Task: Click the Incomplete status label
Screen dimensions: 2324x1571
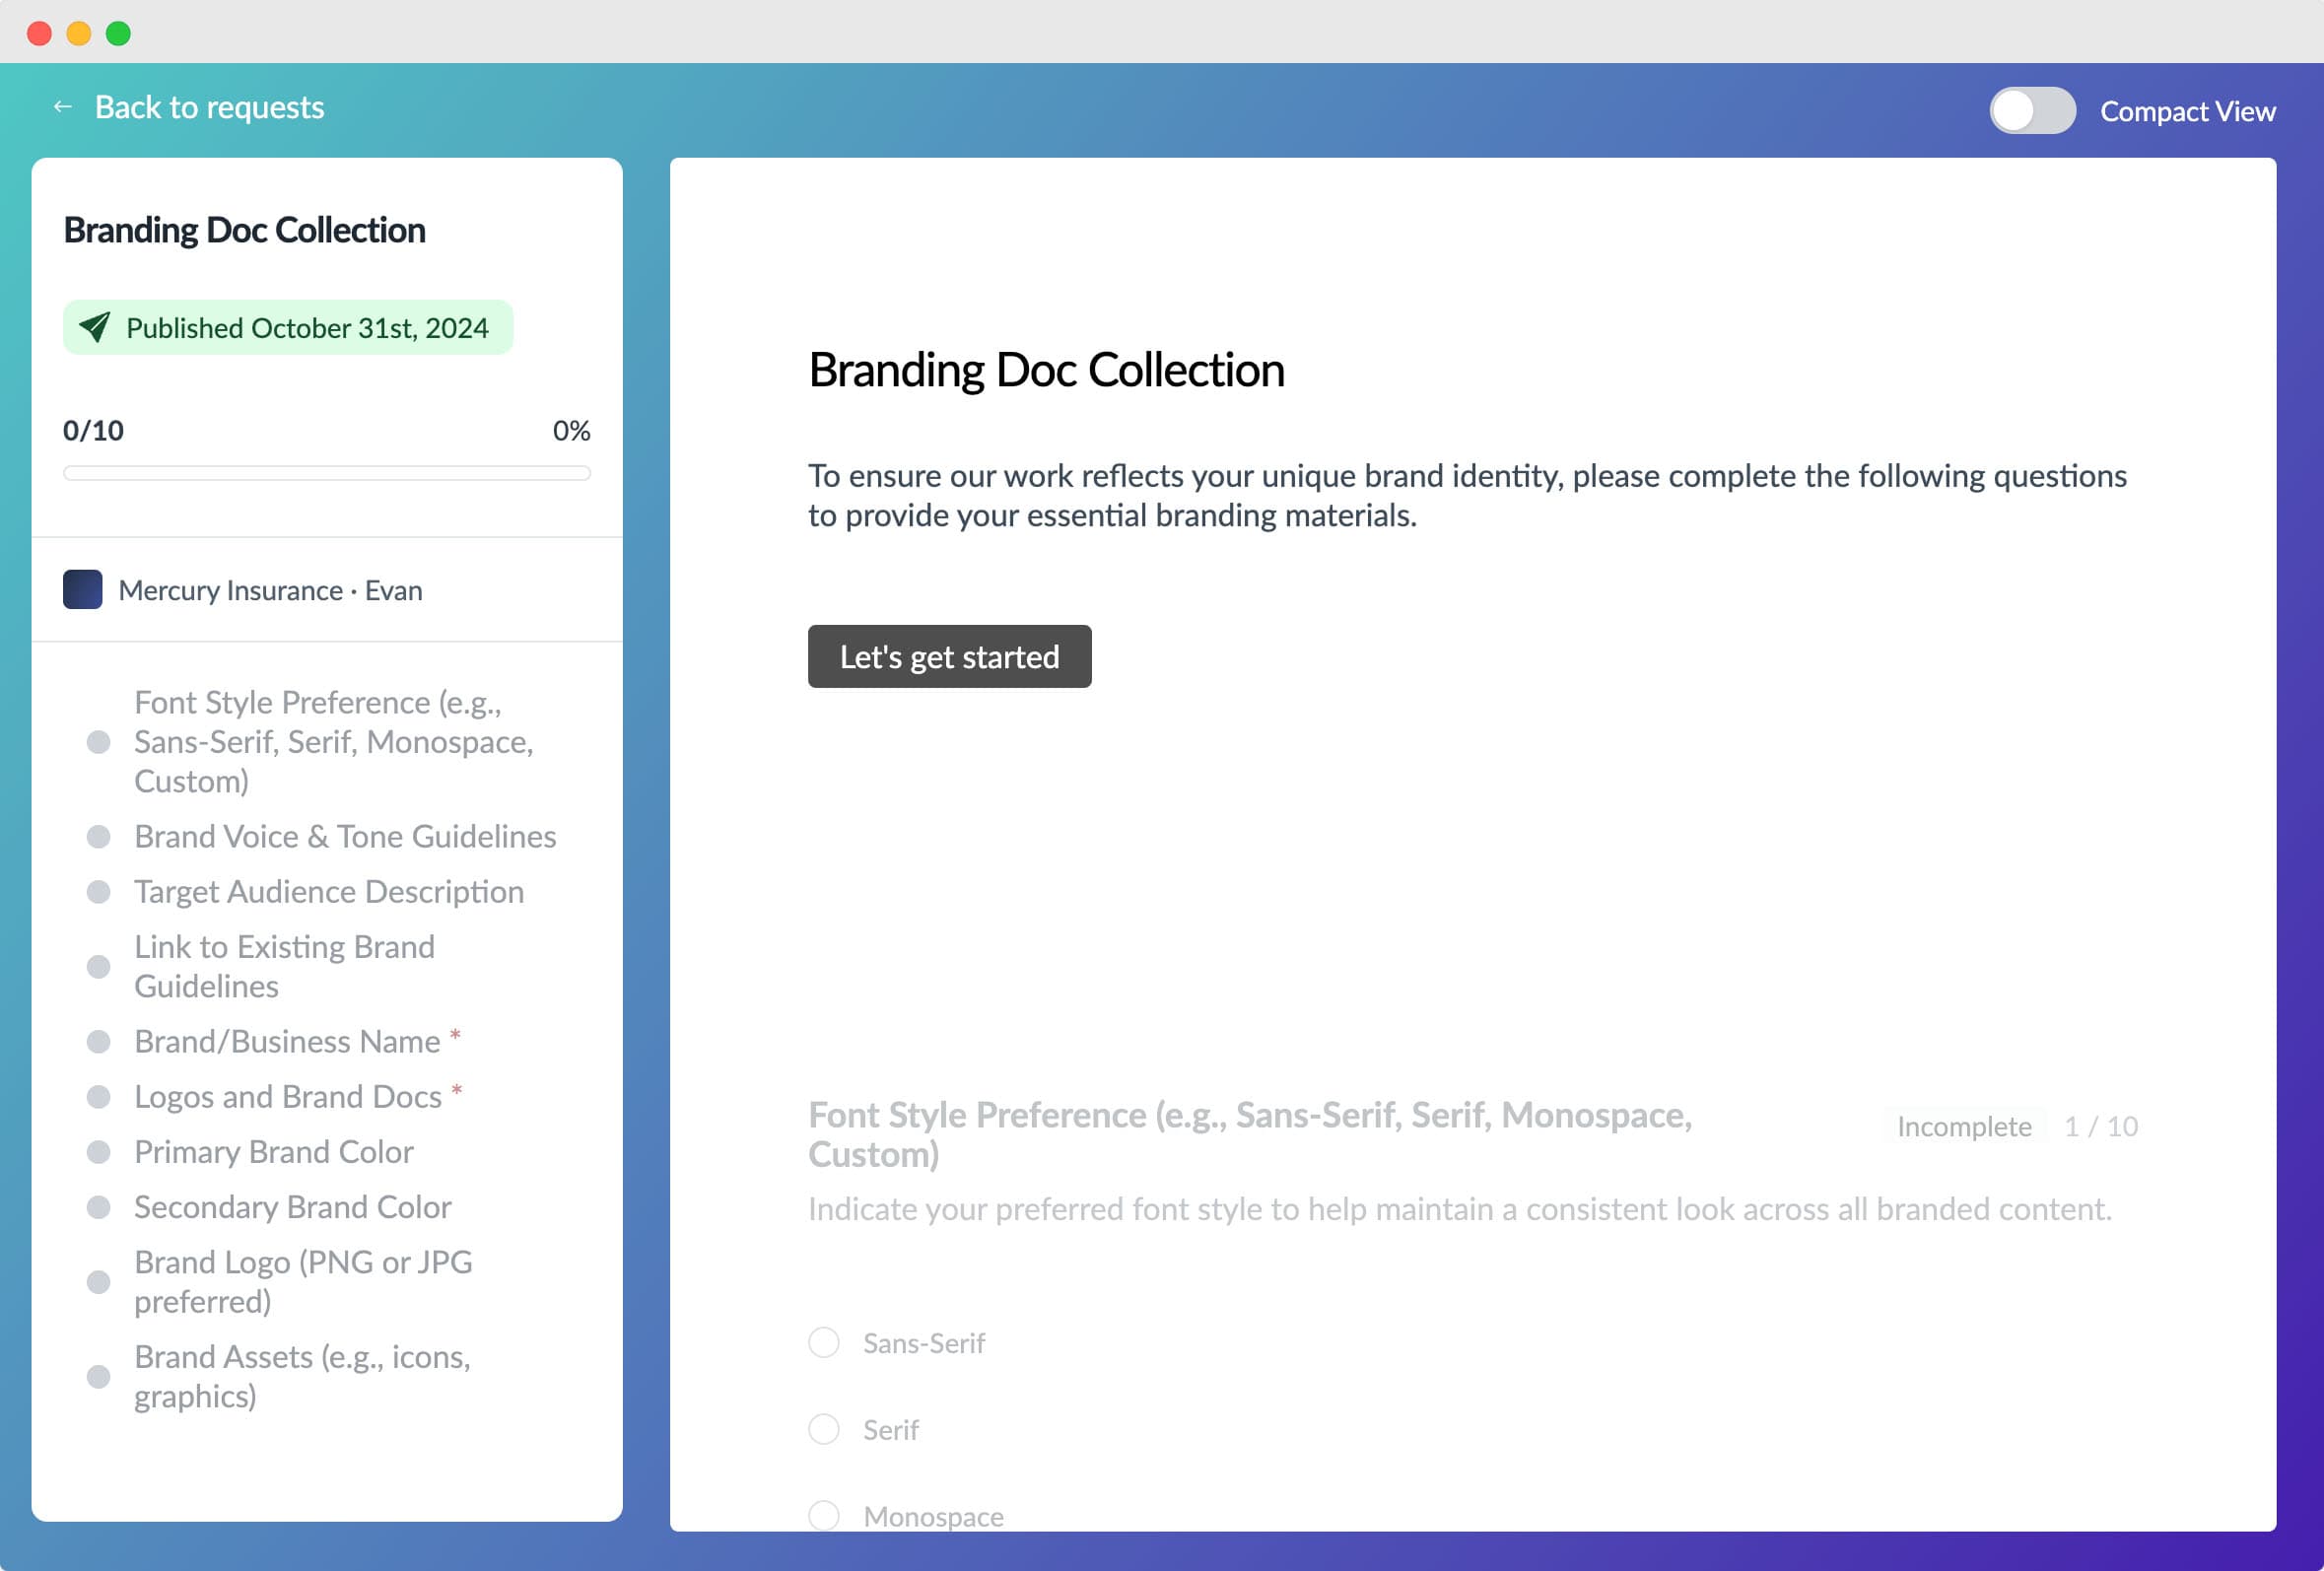Action: coord(1963,1126)
